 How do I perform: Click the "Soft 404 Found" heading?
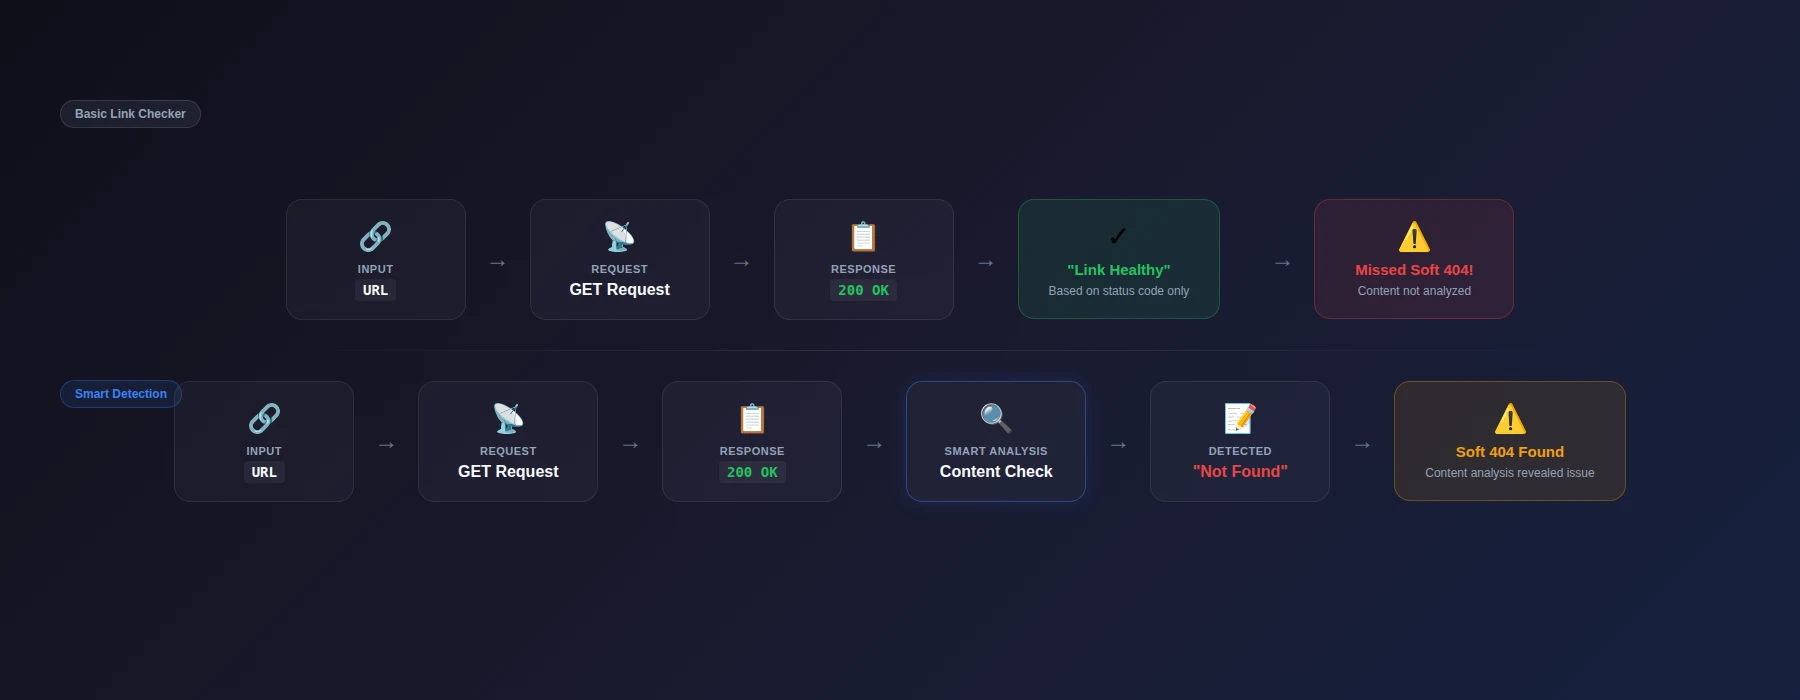1509,452
